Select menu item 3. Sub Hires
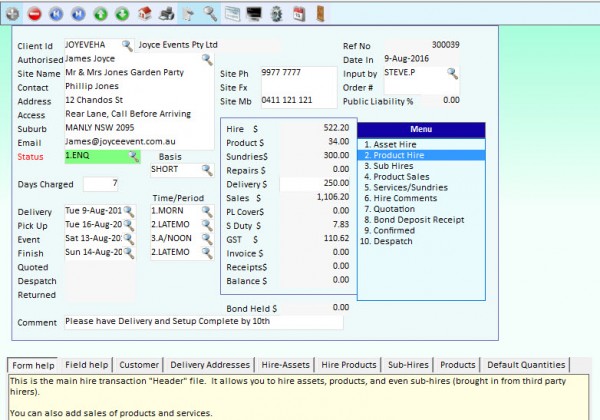600x420 pixels. (x=421, y=166)
